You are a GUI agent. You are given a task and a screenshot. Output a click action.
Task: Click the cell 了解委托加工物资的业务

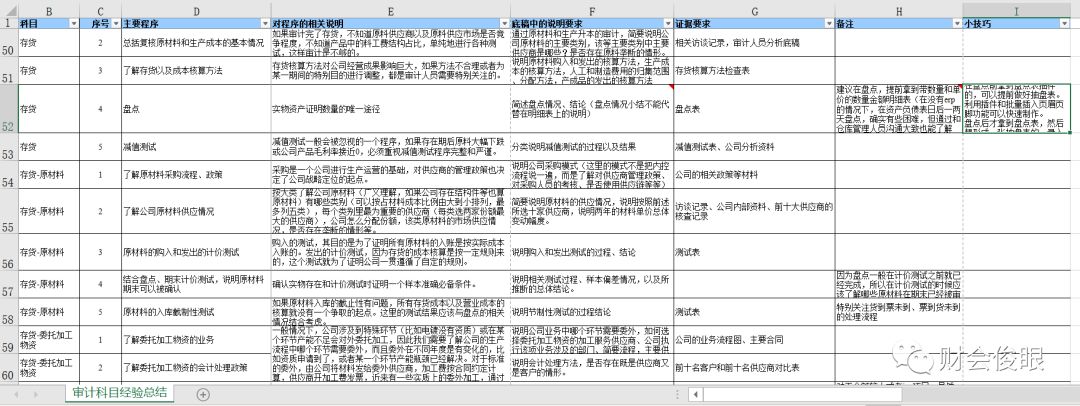coord(196,340)
